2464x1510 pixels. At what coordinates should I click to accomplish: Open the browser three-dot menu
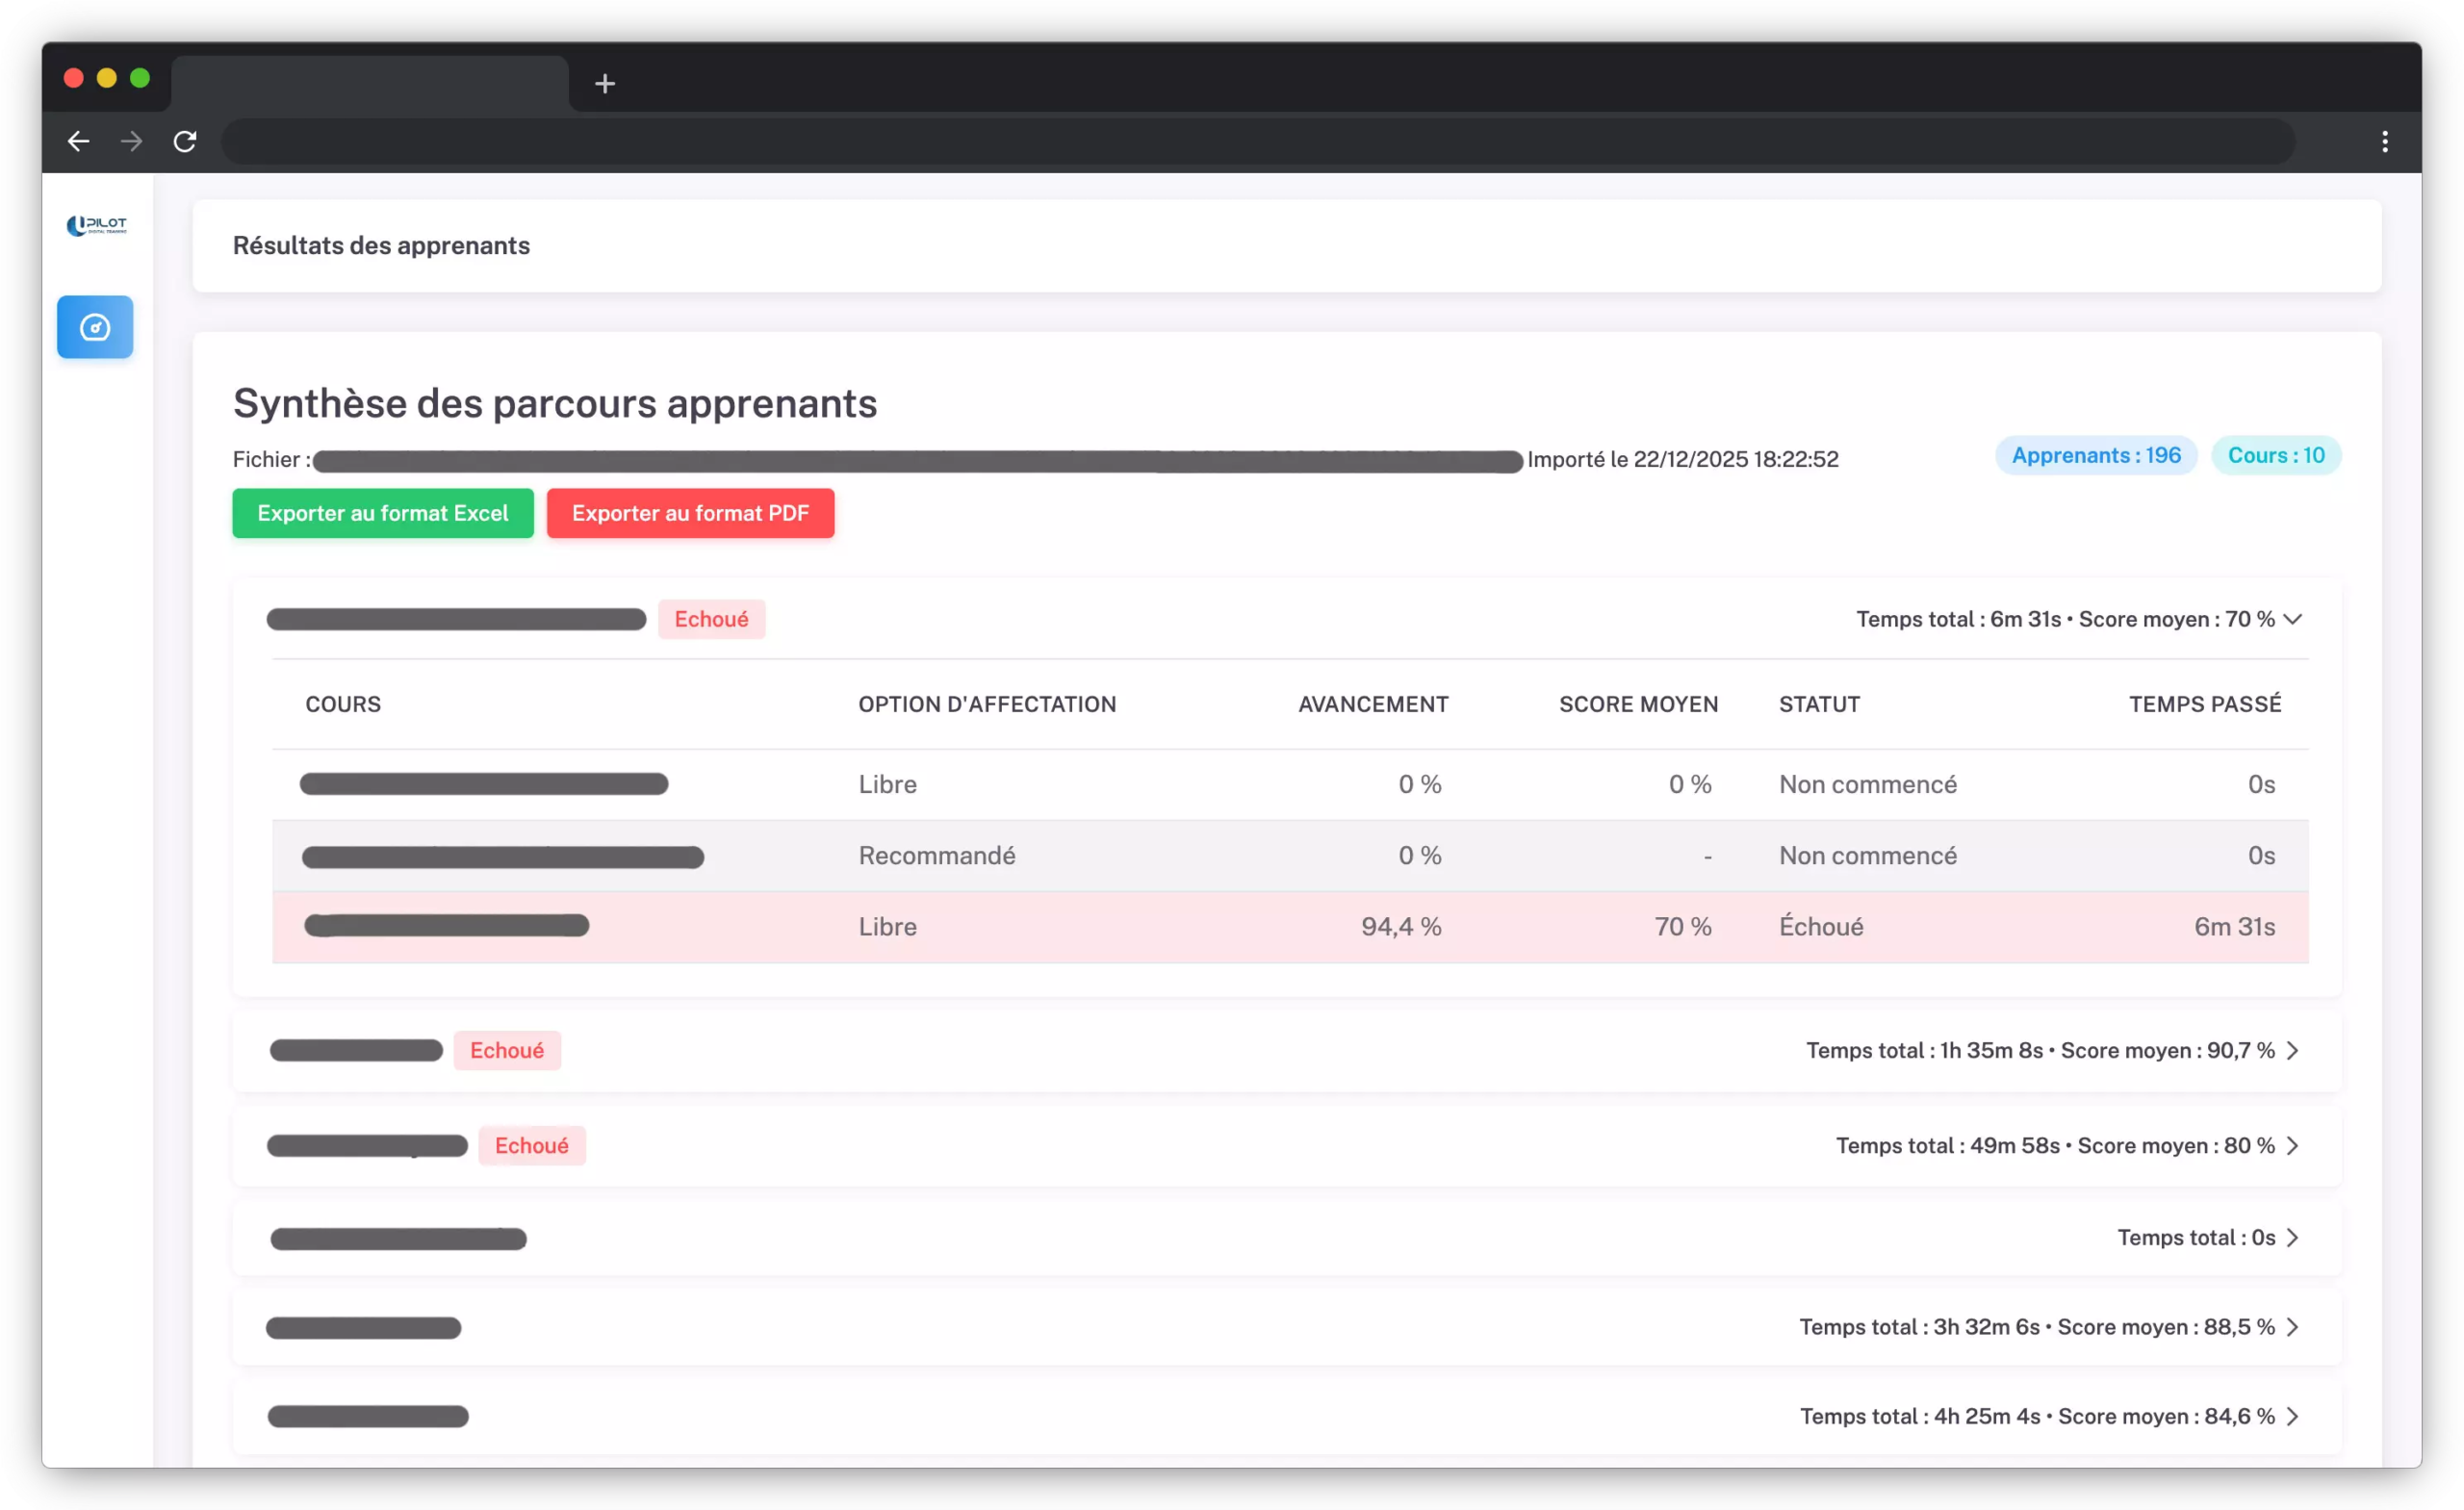click(x=2384, y=142)
